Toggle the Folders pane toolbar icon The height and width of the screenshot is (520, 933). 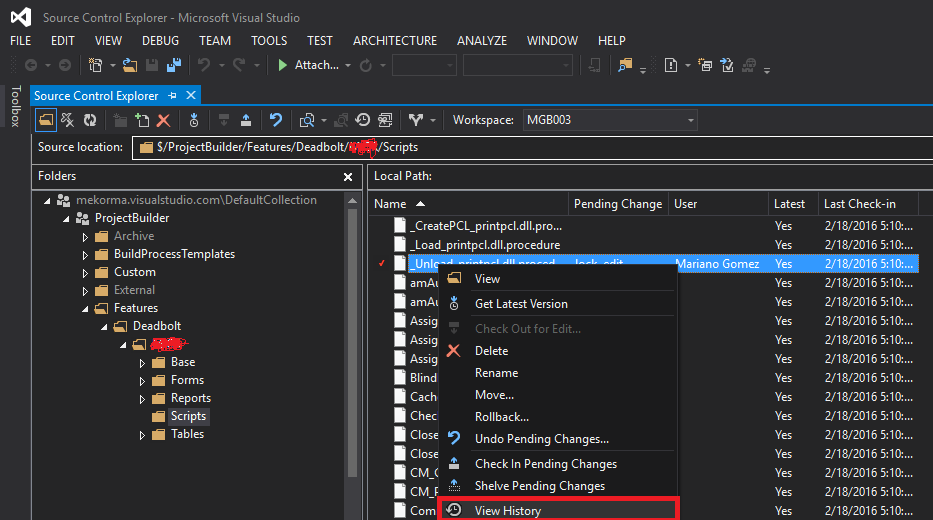pos(45,120)
